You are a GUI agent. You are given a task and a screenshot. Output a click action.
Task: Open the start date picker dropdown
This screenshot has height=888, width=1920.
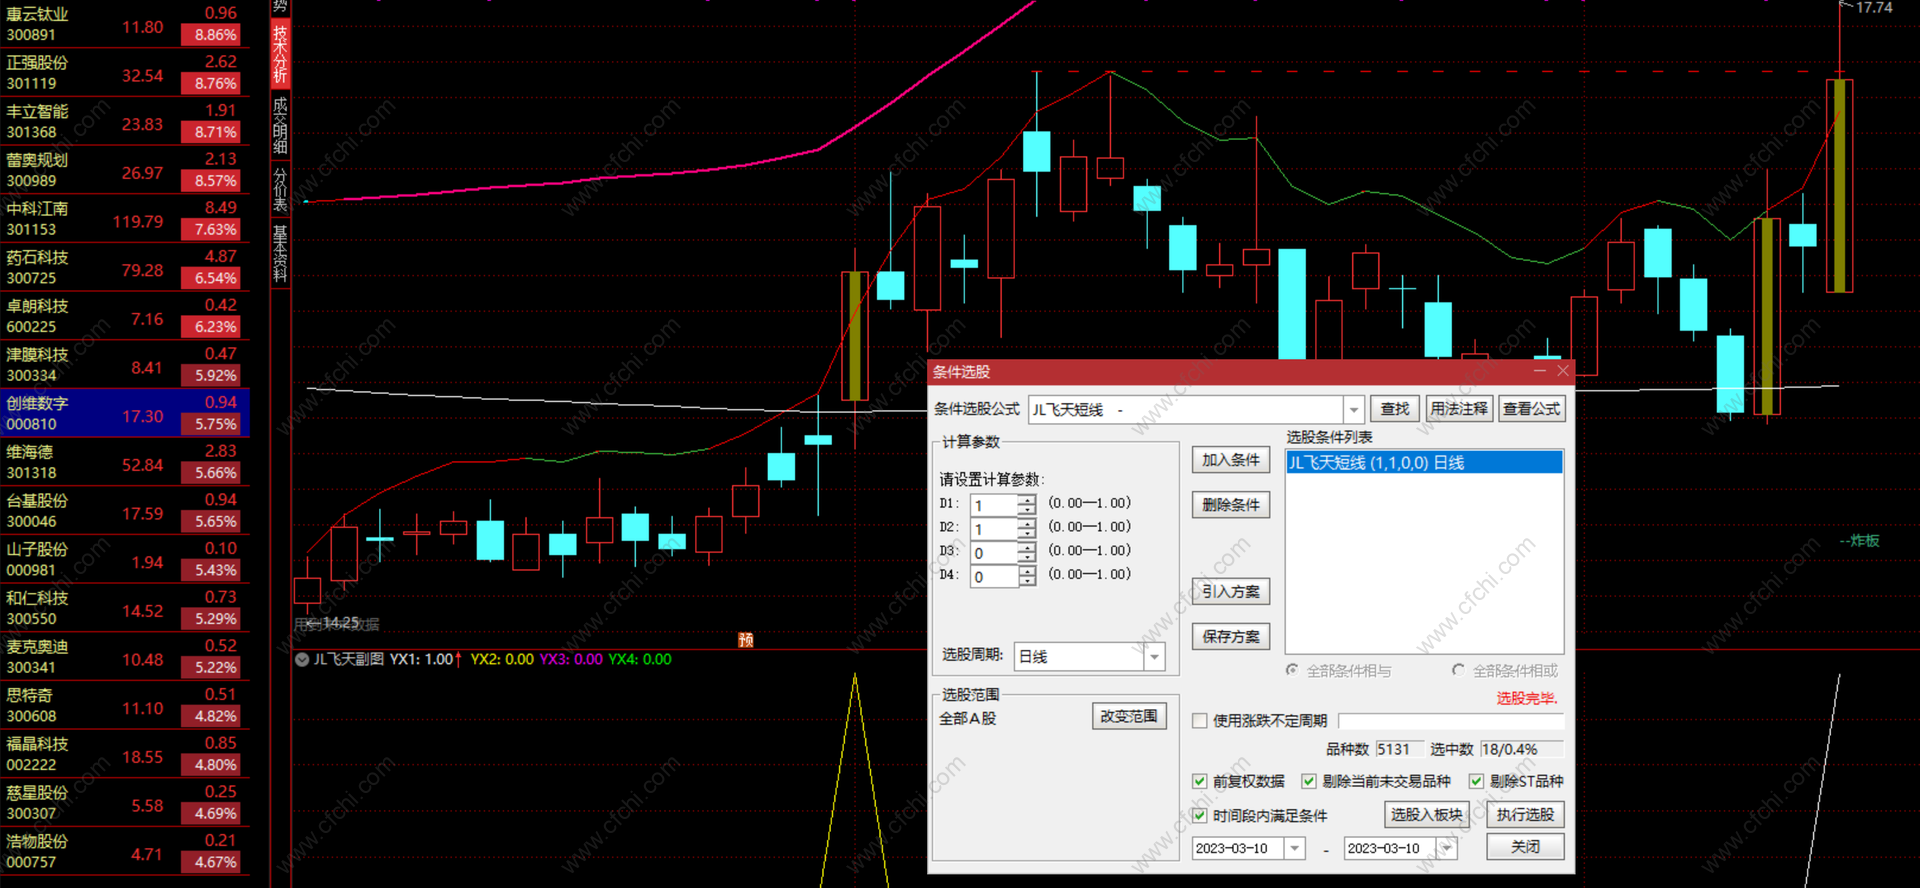1295,848
